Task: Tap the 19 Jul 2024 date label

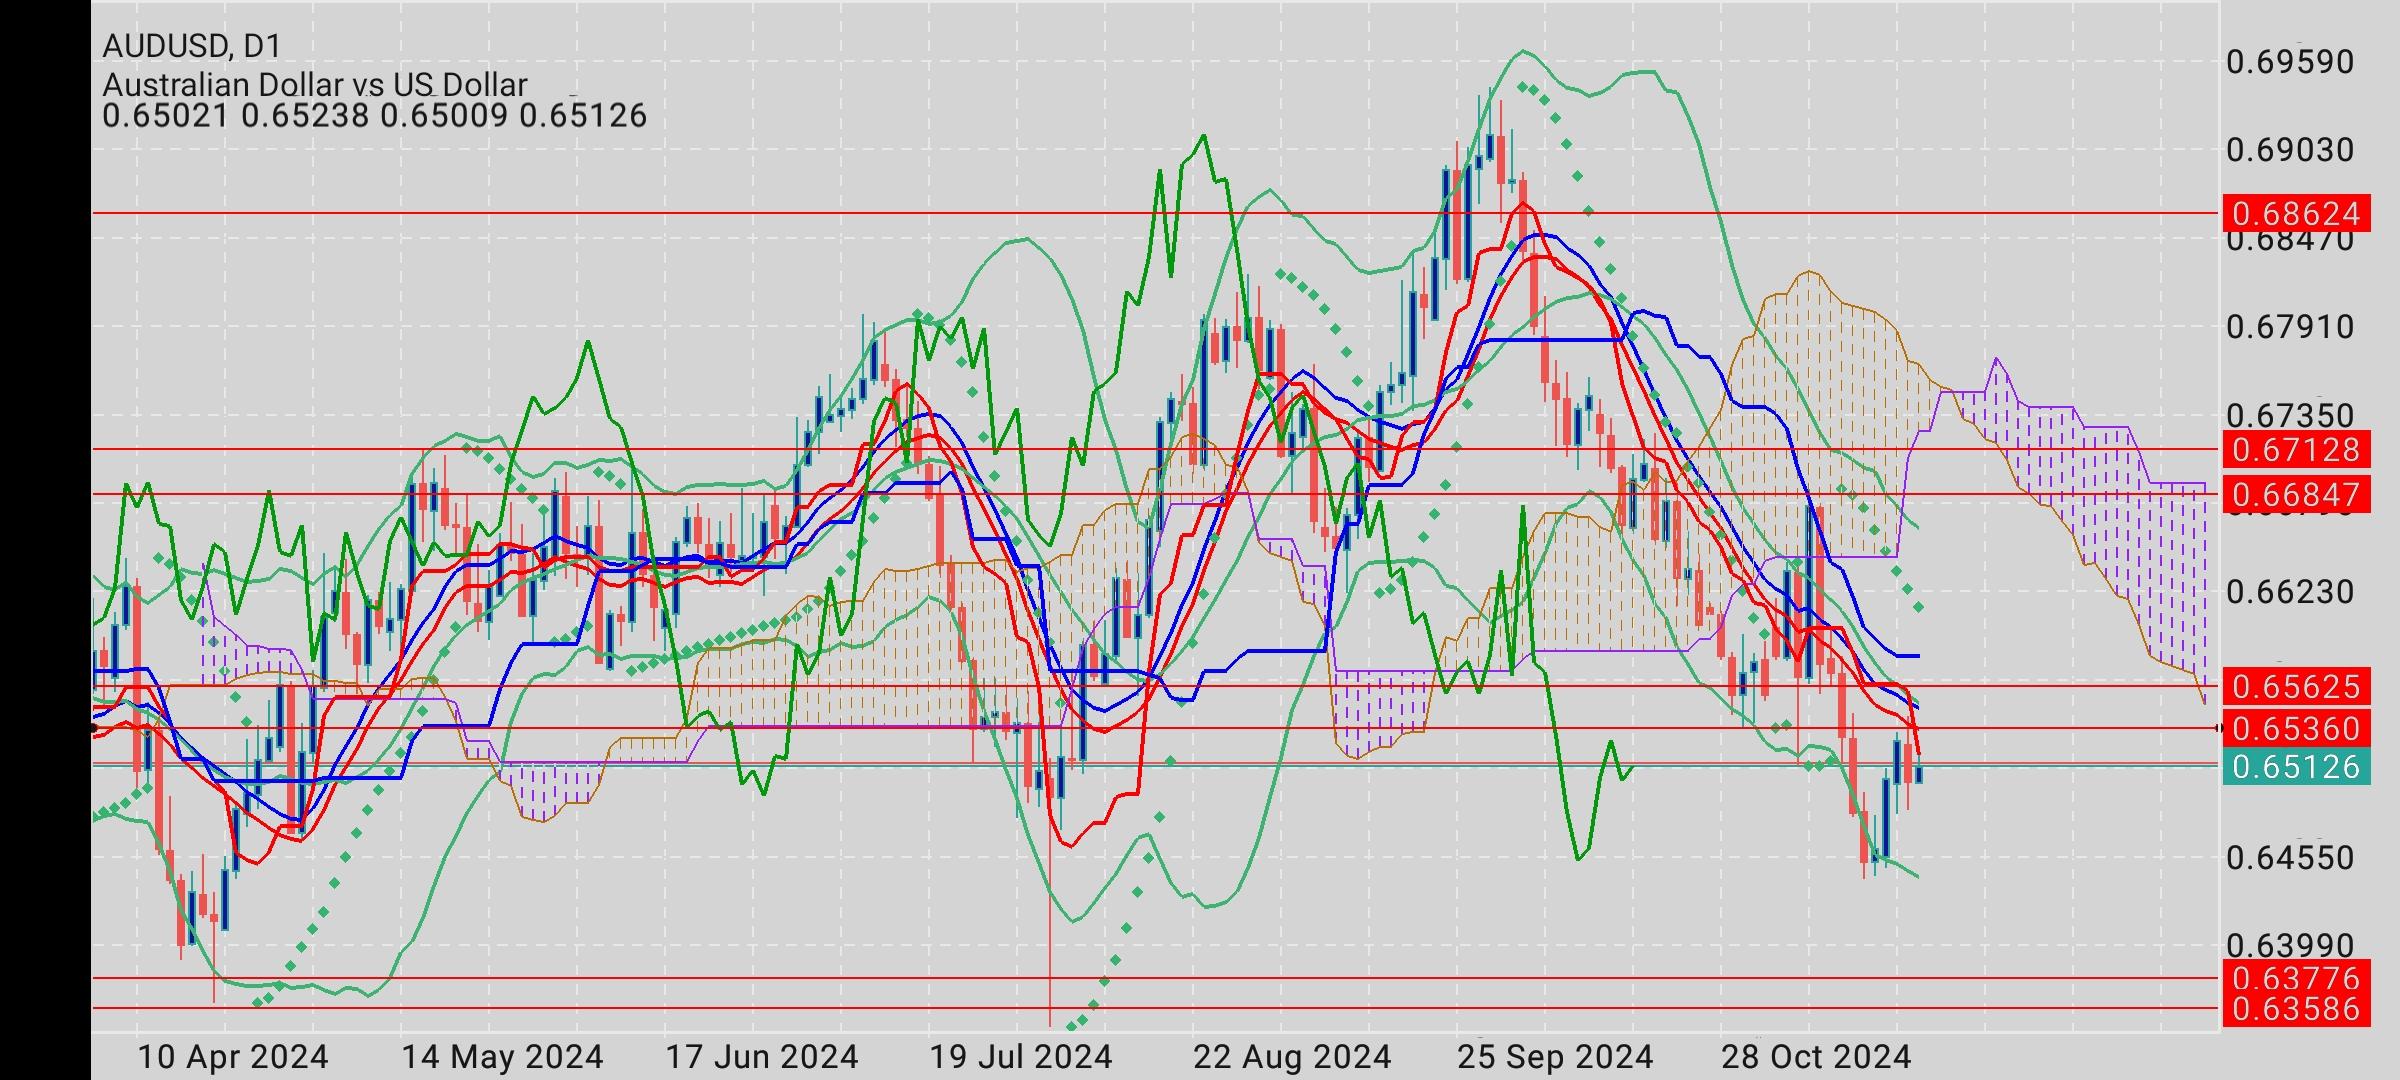Action: [1021, 1057]
